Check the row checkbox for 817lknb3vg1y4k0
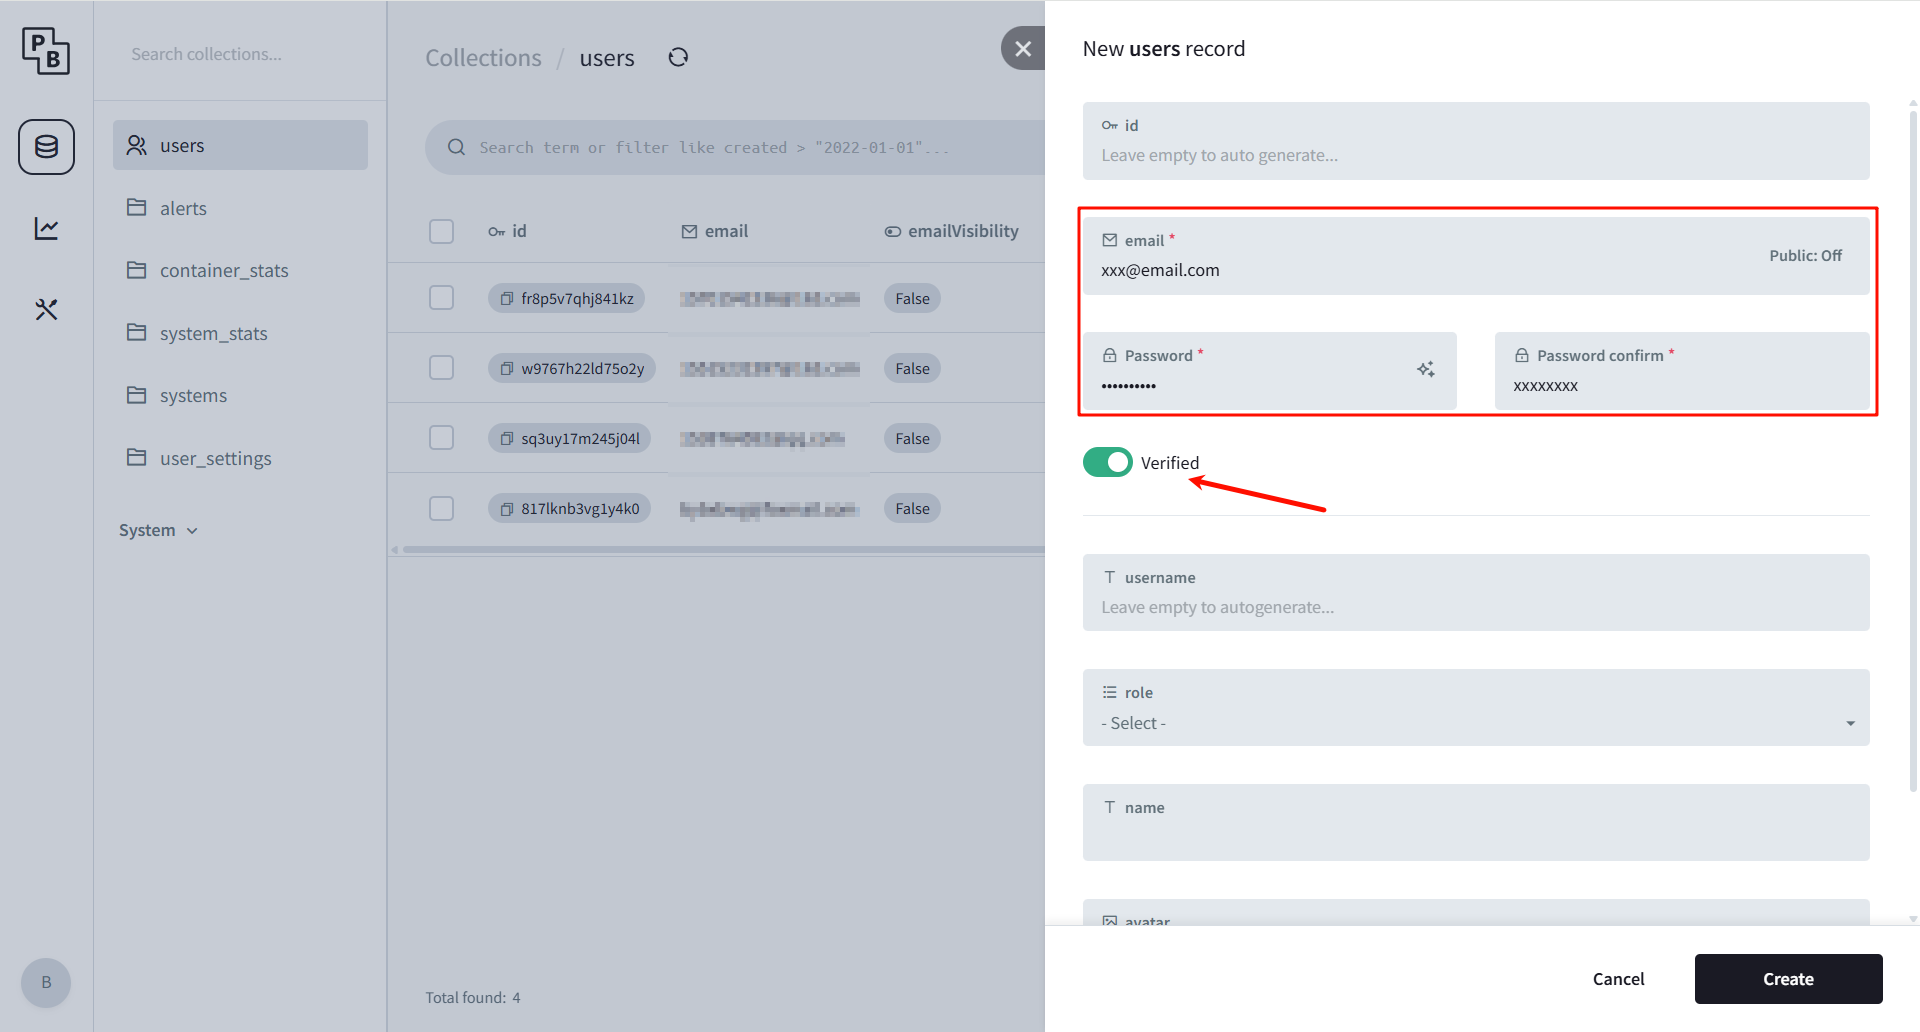Viewport: 1920px width, 1032px height. coord(441,508)
